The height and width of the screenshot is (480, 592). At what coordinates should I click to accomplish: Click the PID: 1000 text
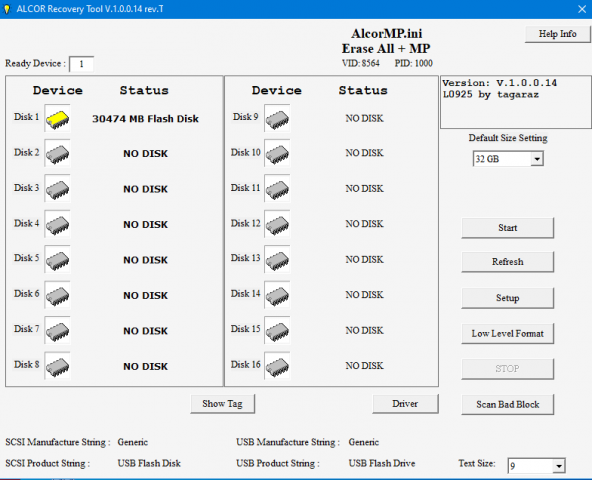[413, 63]
